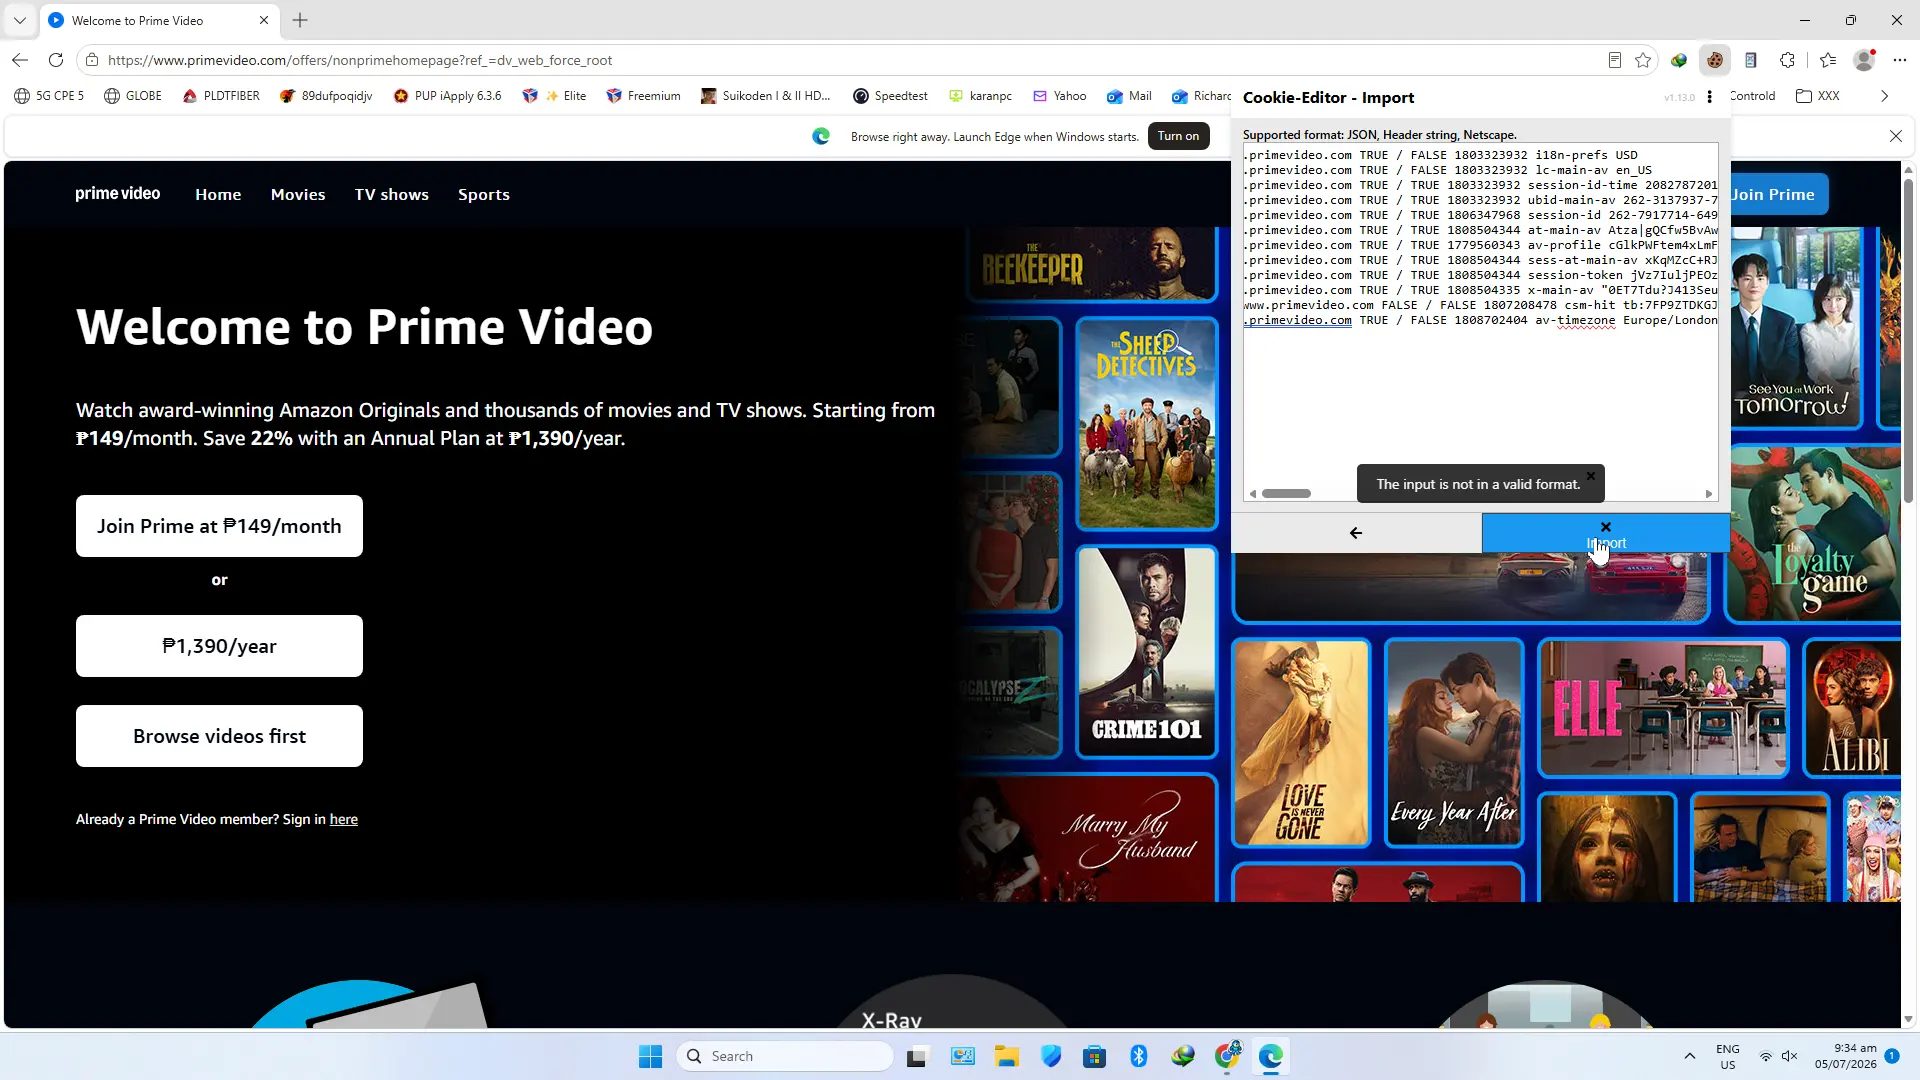Open Cookie-Editor three-dot options menu

coord(1710,97)
